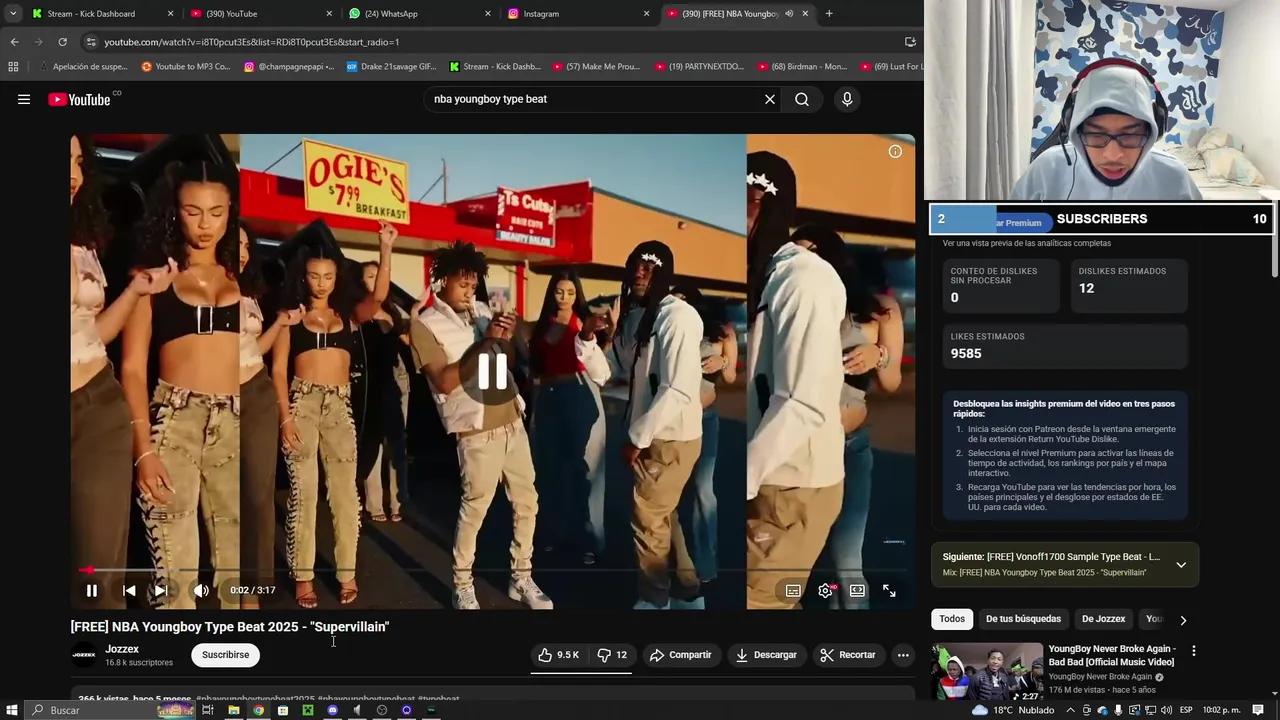
Task: Show hidden system tray icons
Action: (x=1070, y=710)
